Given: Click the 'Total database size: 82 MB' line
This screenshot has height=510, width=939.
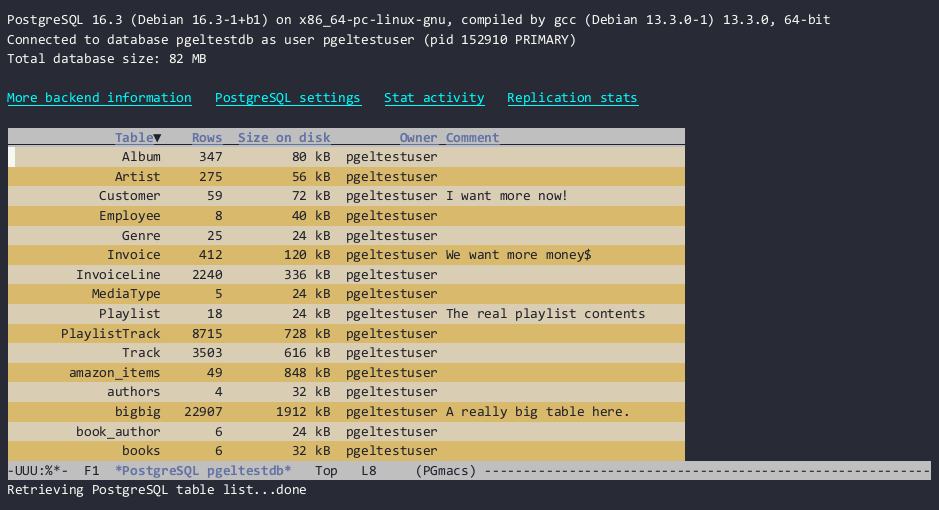Looking at the screenshot, I should pos(107,59).
